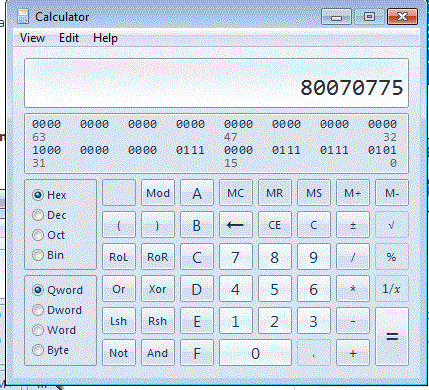The image size is (429, 390).
Task: Click the Xor button
Action: pos(158,289)
